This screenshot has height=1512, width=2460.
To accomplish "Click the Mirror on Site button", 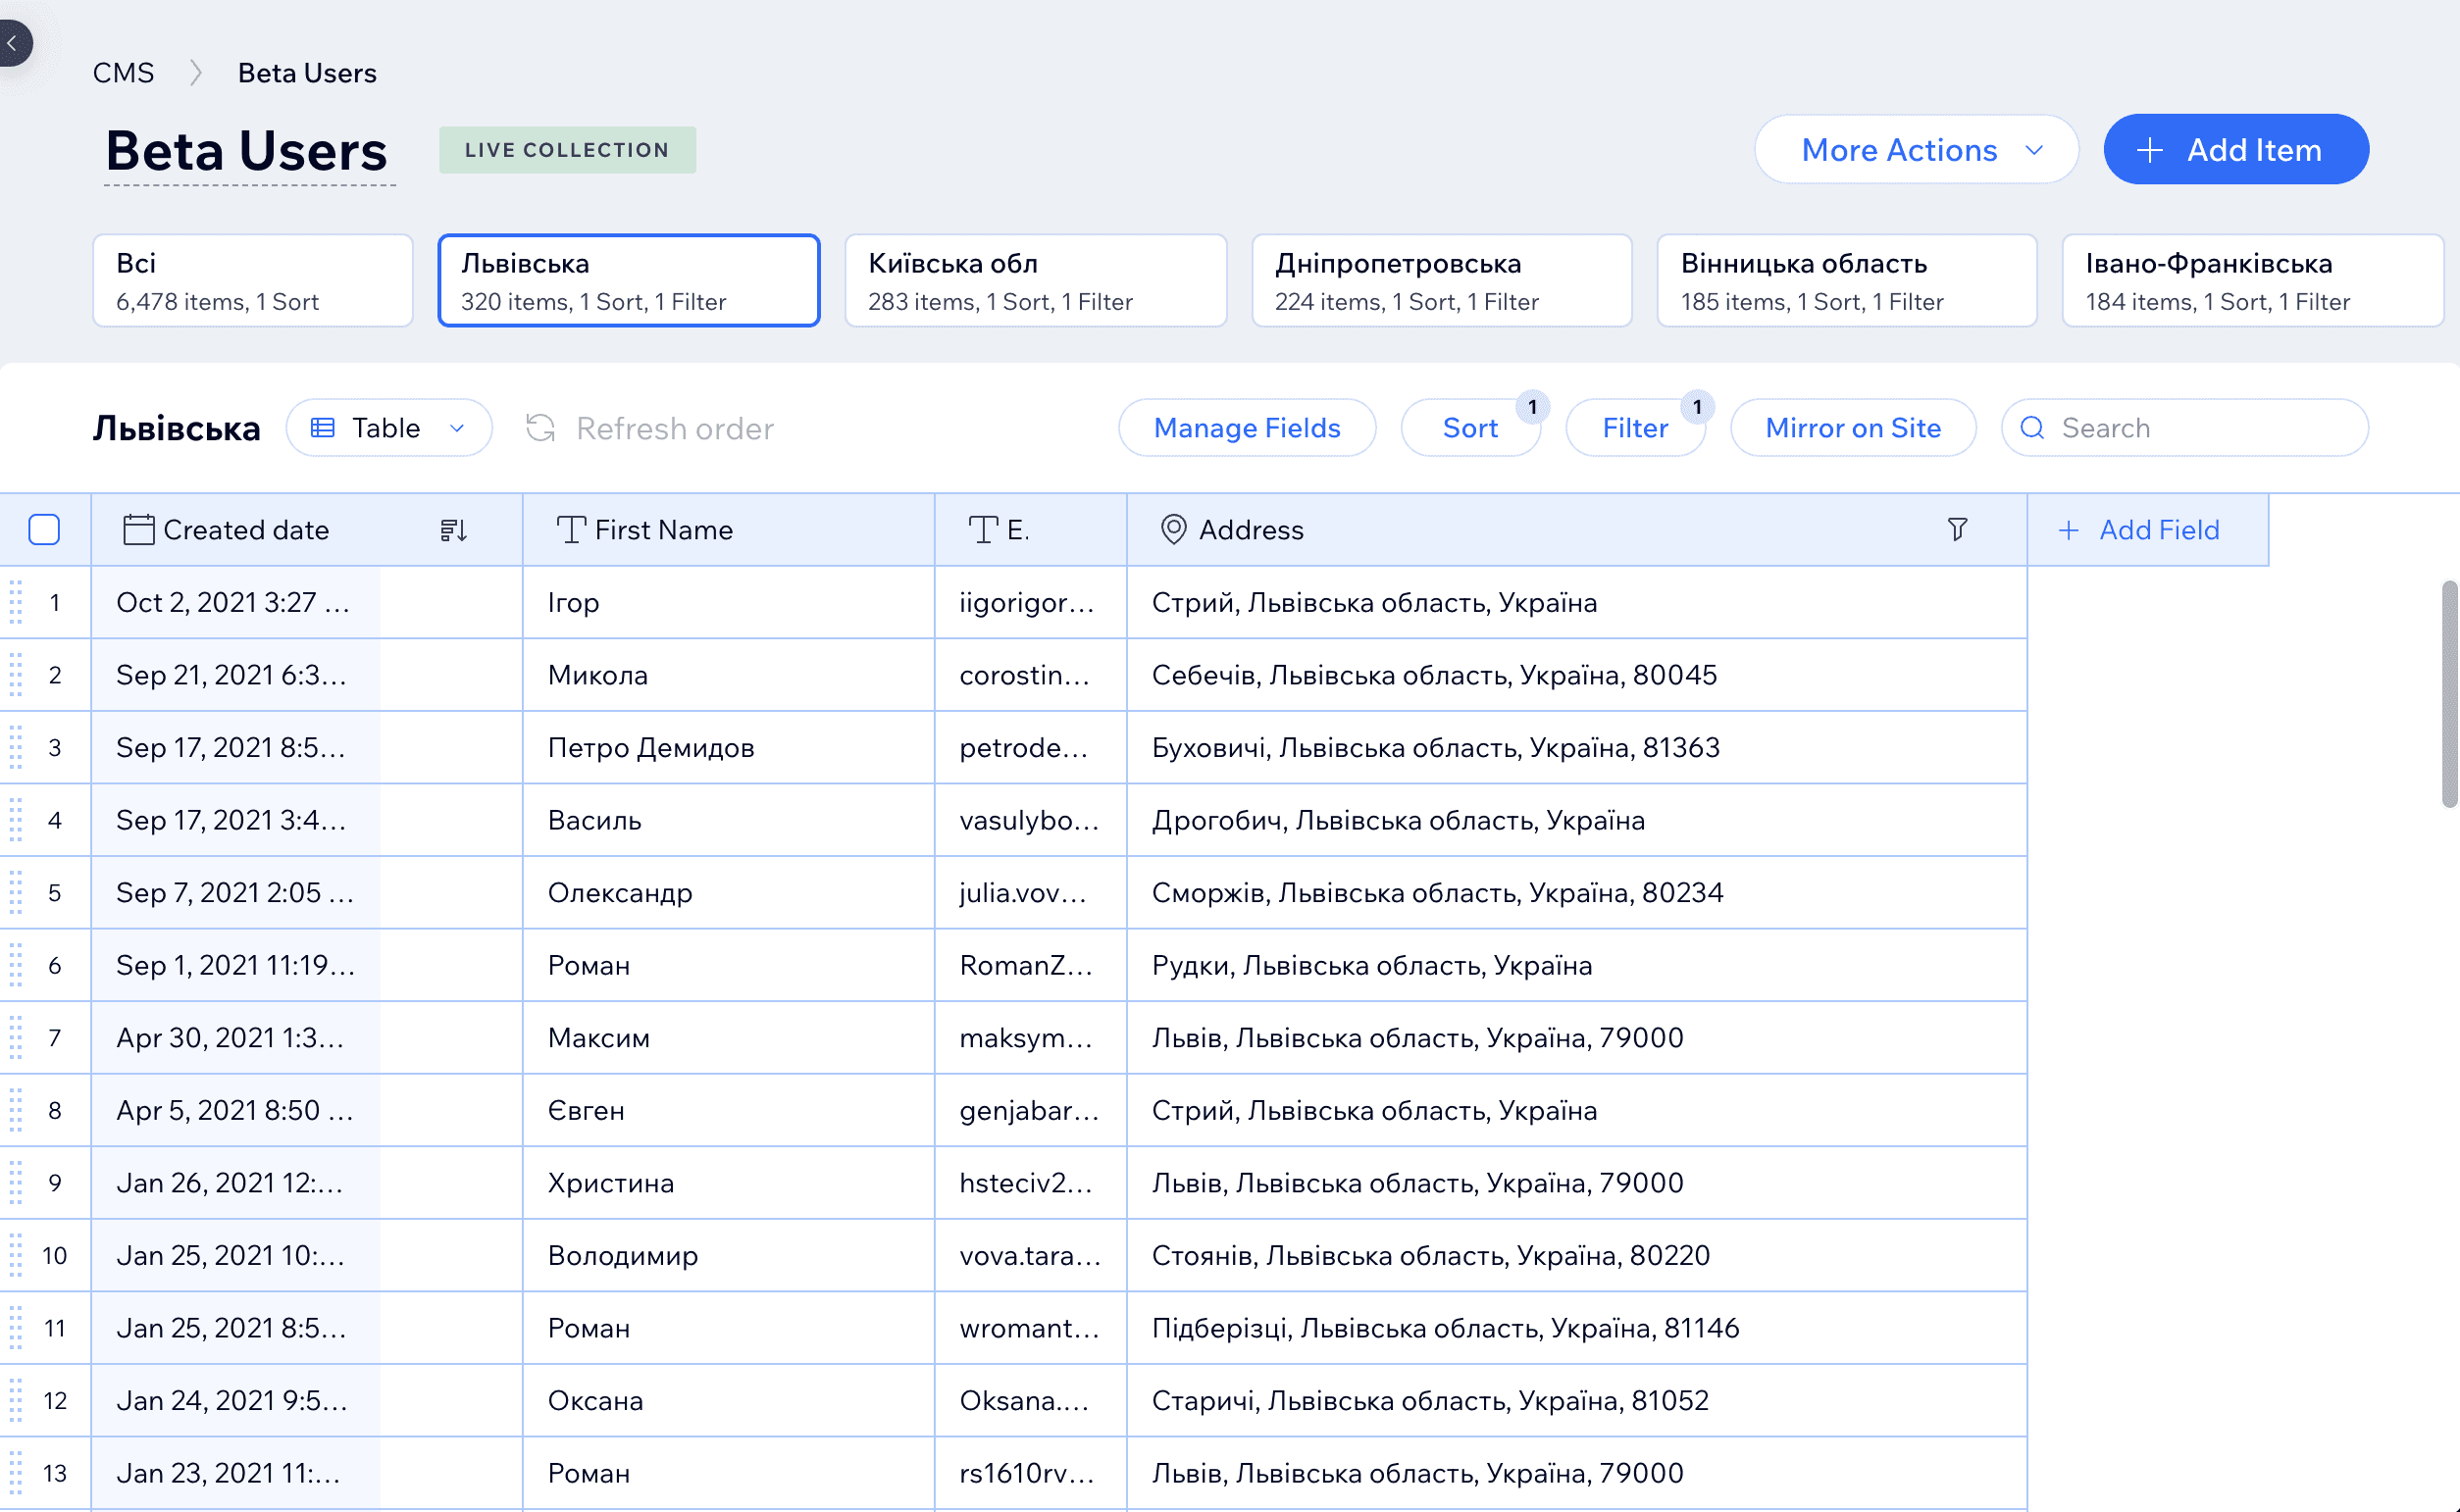I will (1852, 428).
